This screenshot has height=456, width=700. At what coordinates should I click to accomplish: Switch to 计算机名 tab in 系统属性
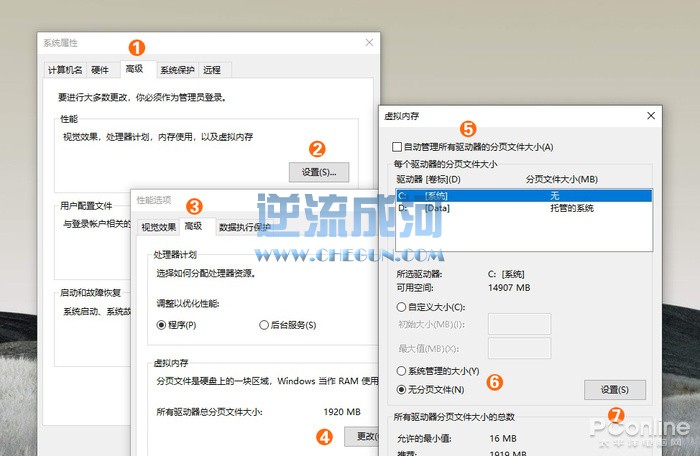65,70
